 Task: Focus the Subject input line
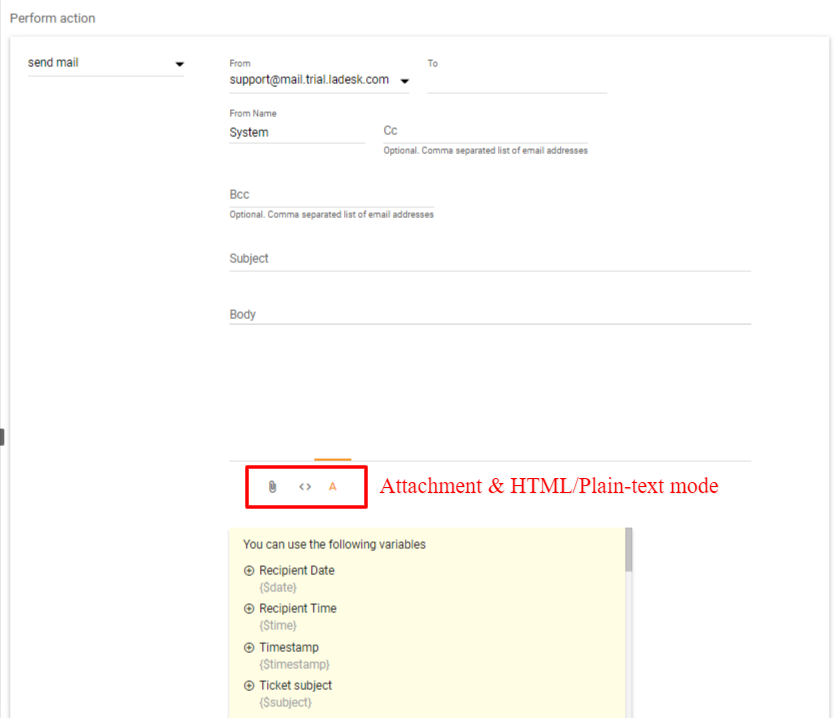[x=489, y=259]
